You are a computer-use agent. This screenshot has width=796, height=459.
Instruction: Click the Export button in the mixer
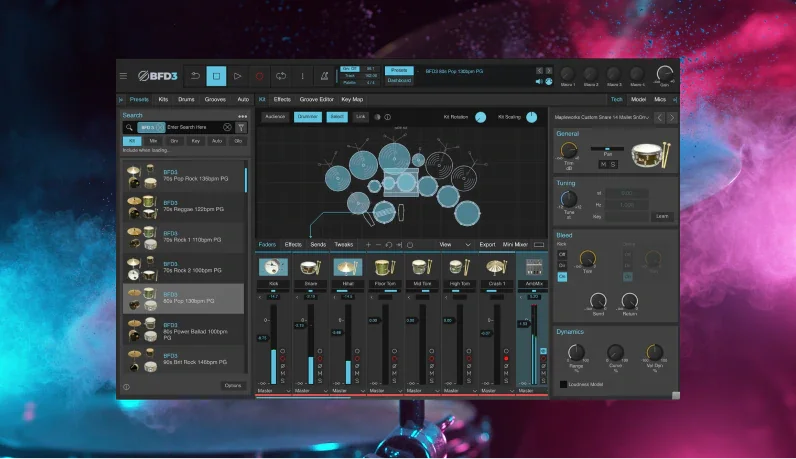click(x=487, y=244)
